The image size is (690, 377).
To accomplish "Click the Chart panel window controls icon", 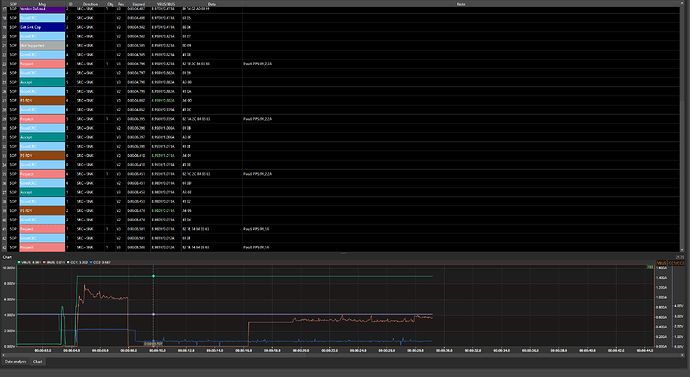I will tap(680, 257).
